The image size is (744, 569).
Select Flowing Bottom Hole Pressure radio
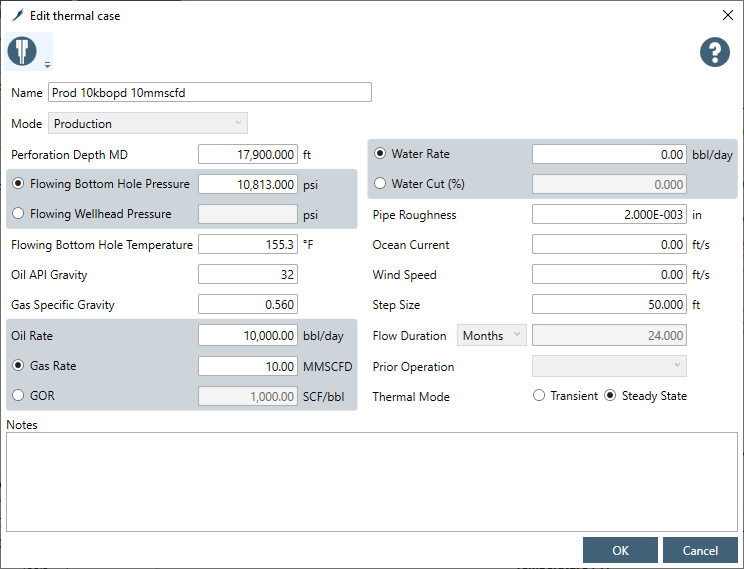point(18,184)
